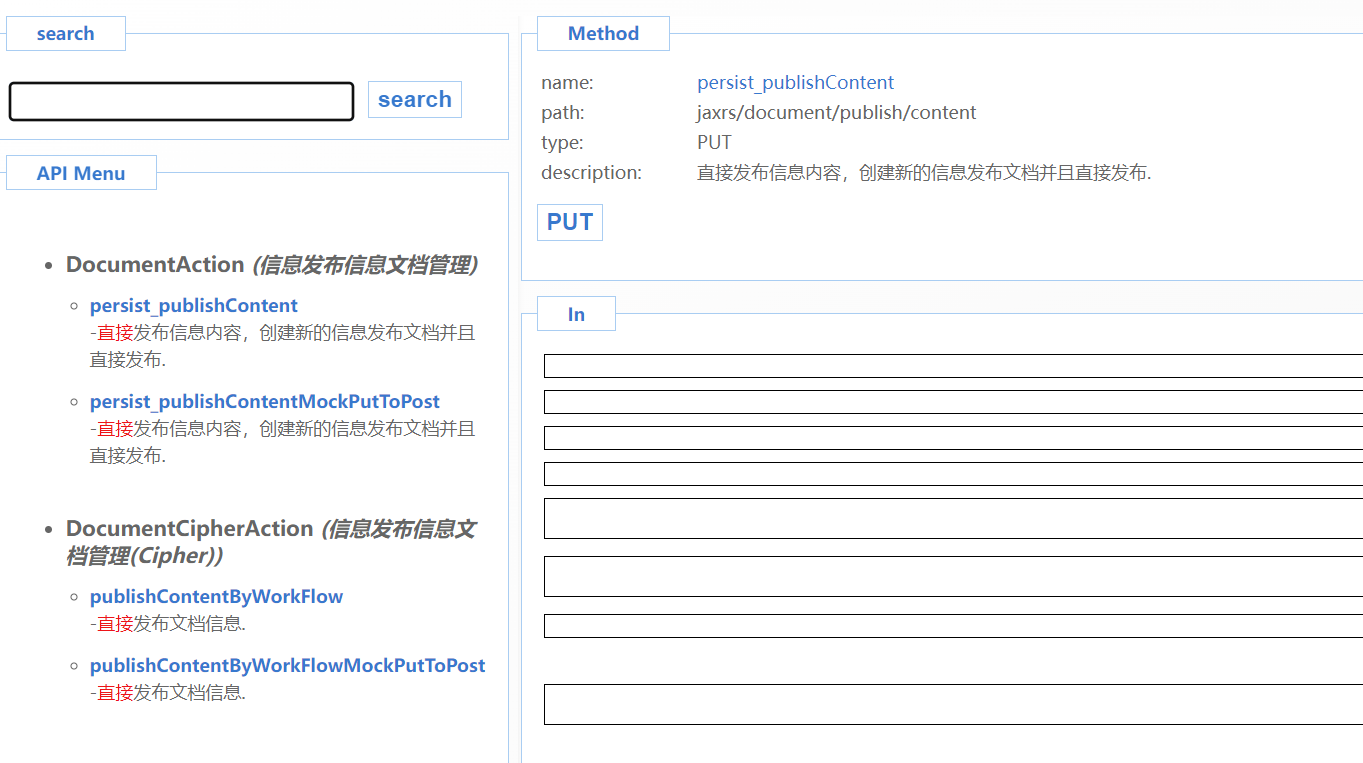Select the DocumentCipherAction group heading
1363x763 pixels.
click(271, 542)
